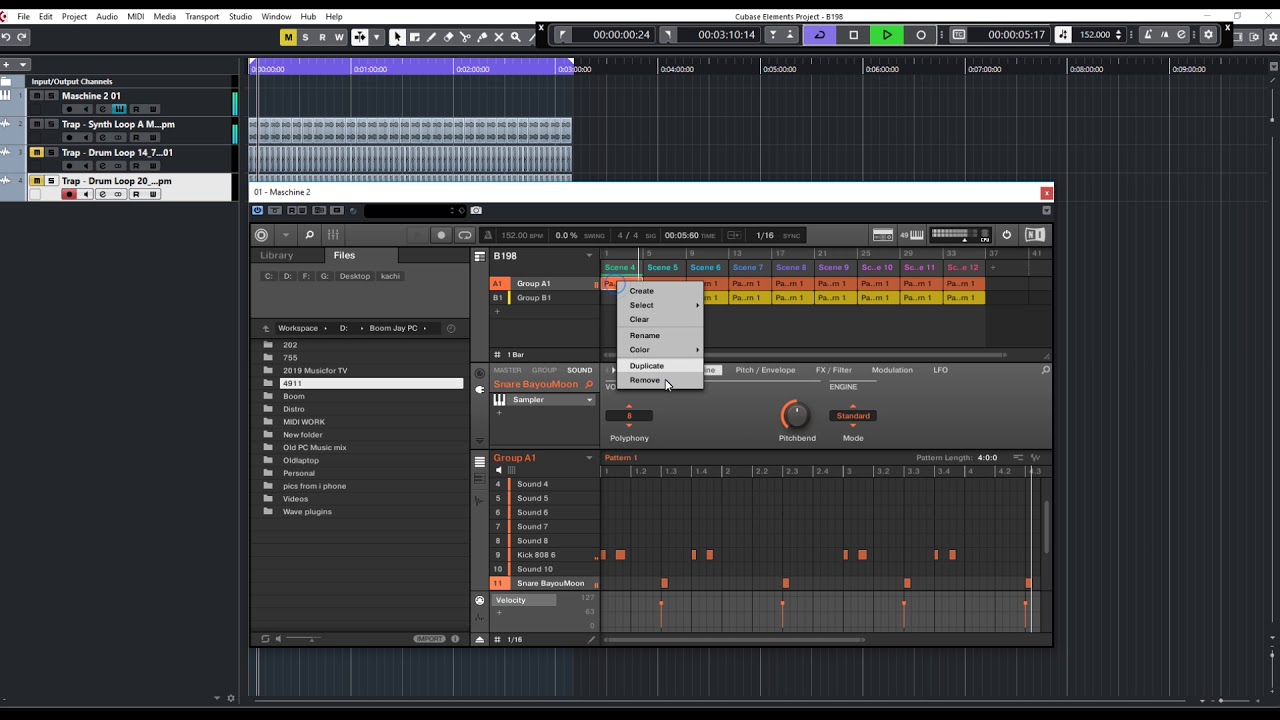
Task: Select the Erase tool in toolbar
Action: click(x=448, y=37)
